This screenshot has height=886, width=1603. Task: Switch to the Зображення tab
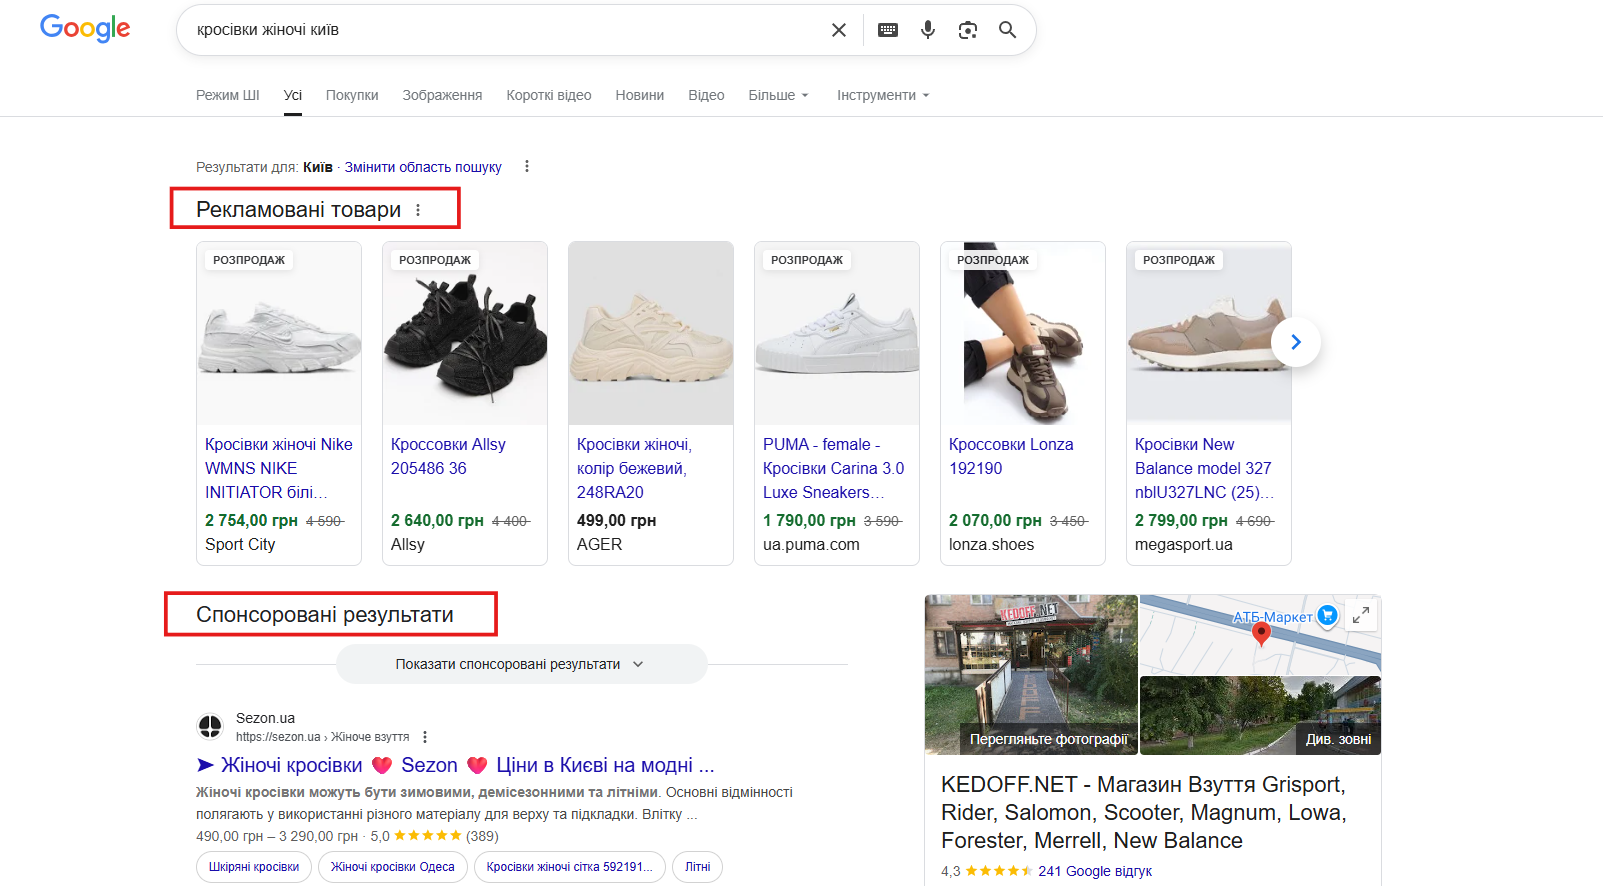(x=442, y=95)
